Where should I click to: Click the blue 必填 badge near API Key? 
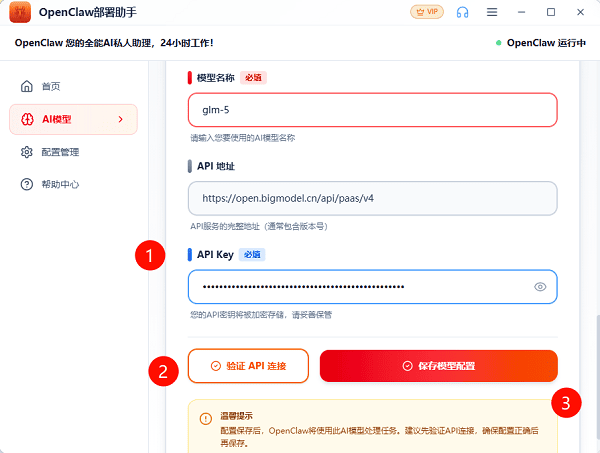coord(252,254)
